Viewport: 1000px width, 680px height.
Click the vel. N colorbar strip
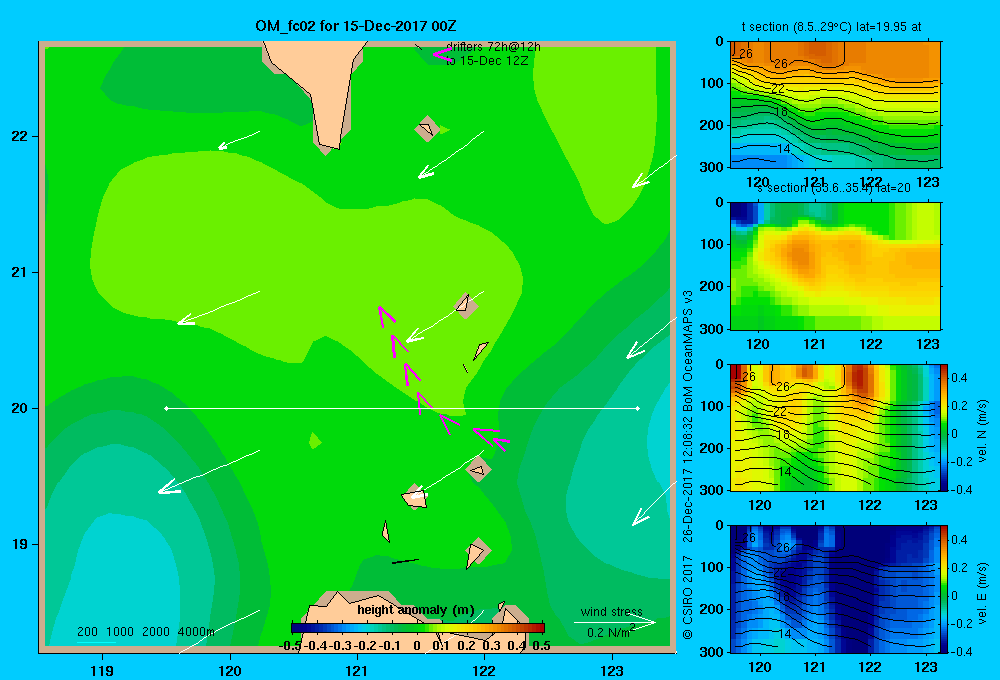click(944, 427)
